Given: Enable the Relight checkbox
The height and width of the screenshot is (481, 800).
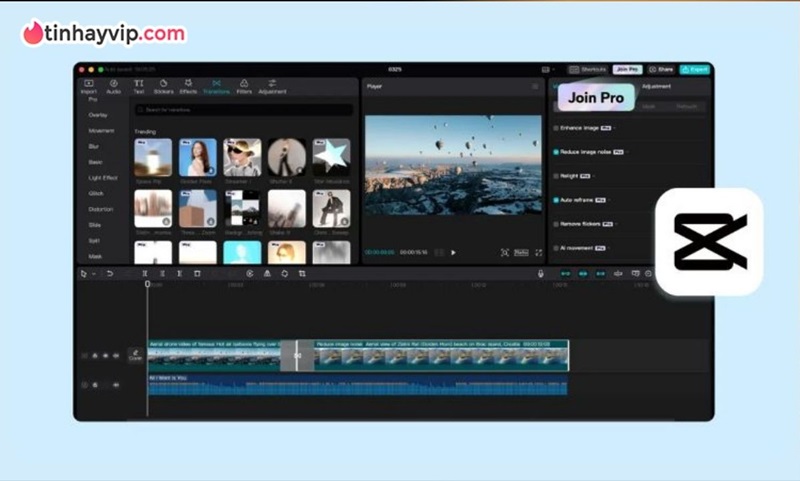Looking at the screenshot, I should coord(556,176).
